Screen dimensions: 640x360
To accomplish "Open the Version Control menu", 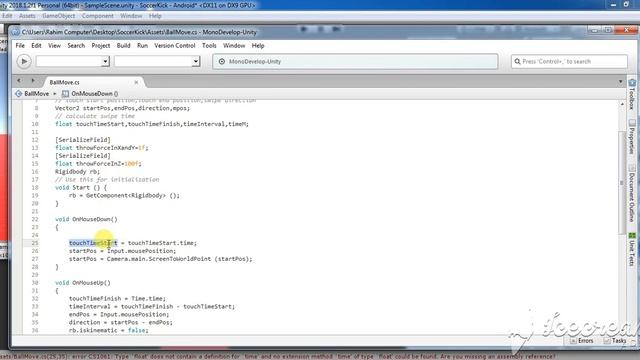I will point(175,46).
